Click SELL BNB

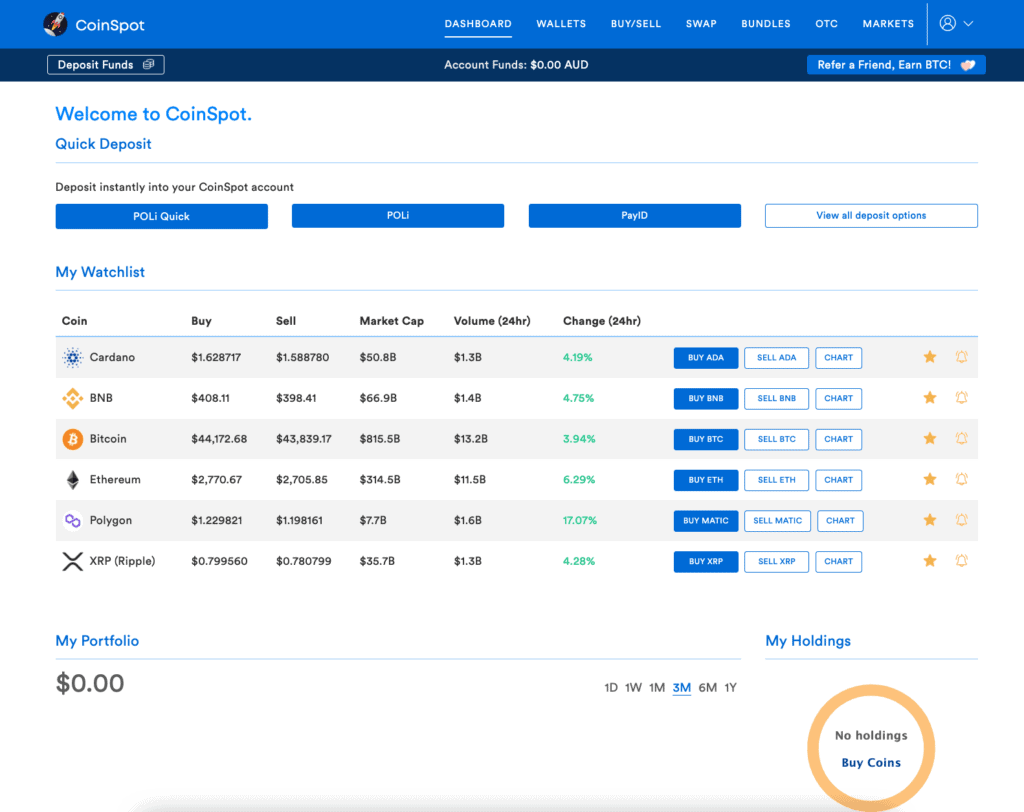(776, 398)
